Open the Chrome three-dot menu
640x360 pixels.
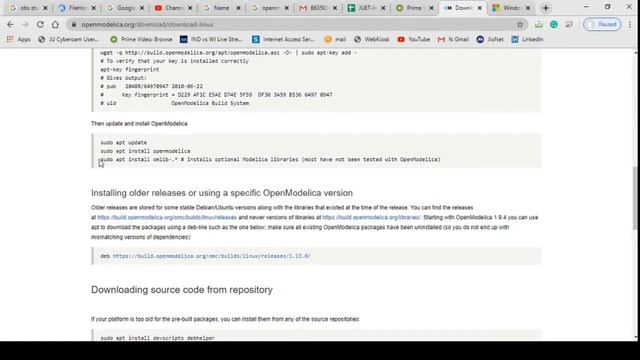(x=630, y=24)
